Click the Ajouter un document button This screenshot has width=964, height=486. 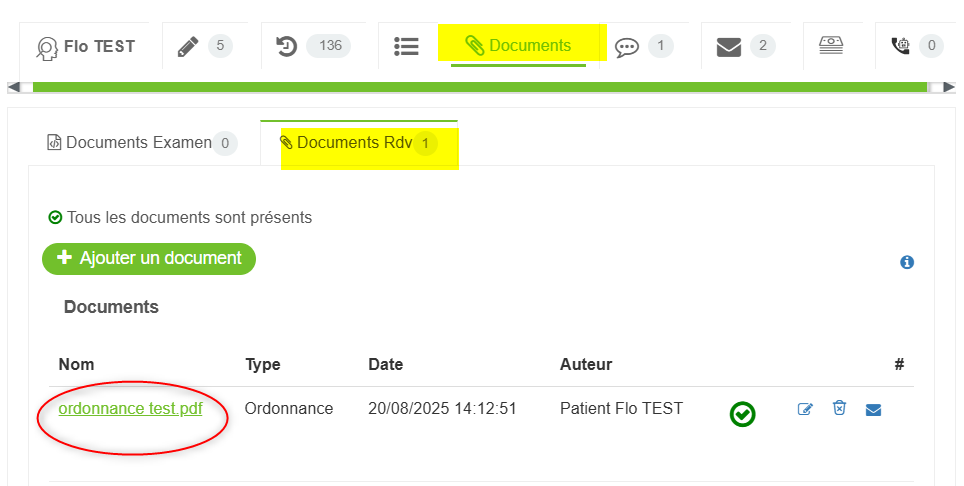tap(149, 258)
